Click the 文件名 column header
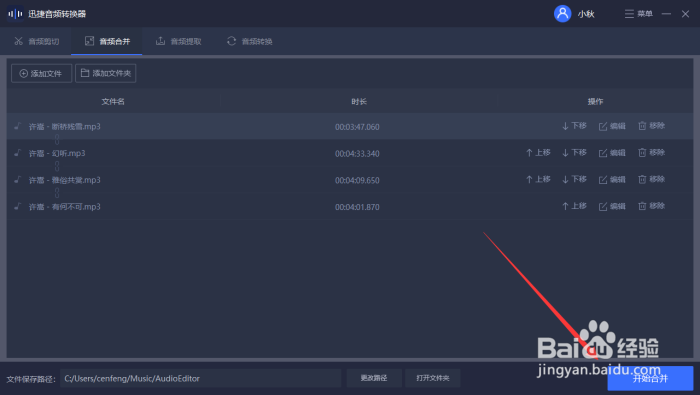This screenshot has width=700, height=395. click(113, 102)
